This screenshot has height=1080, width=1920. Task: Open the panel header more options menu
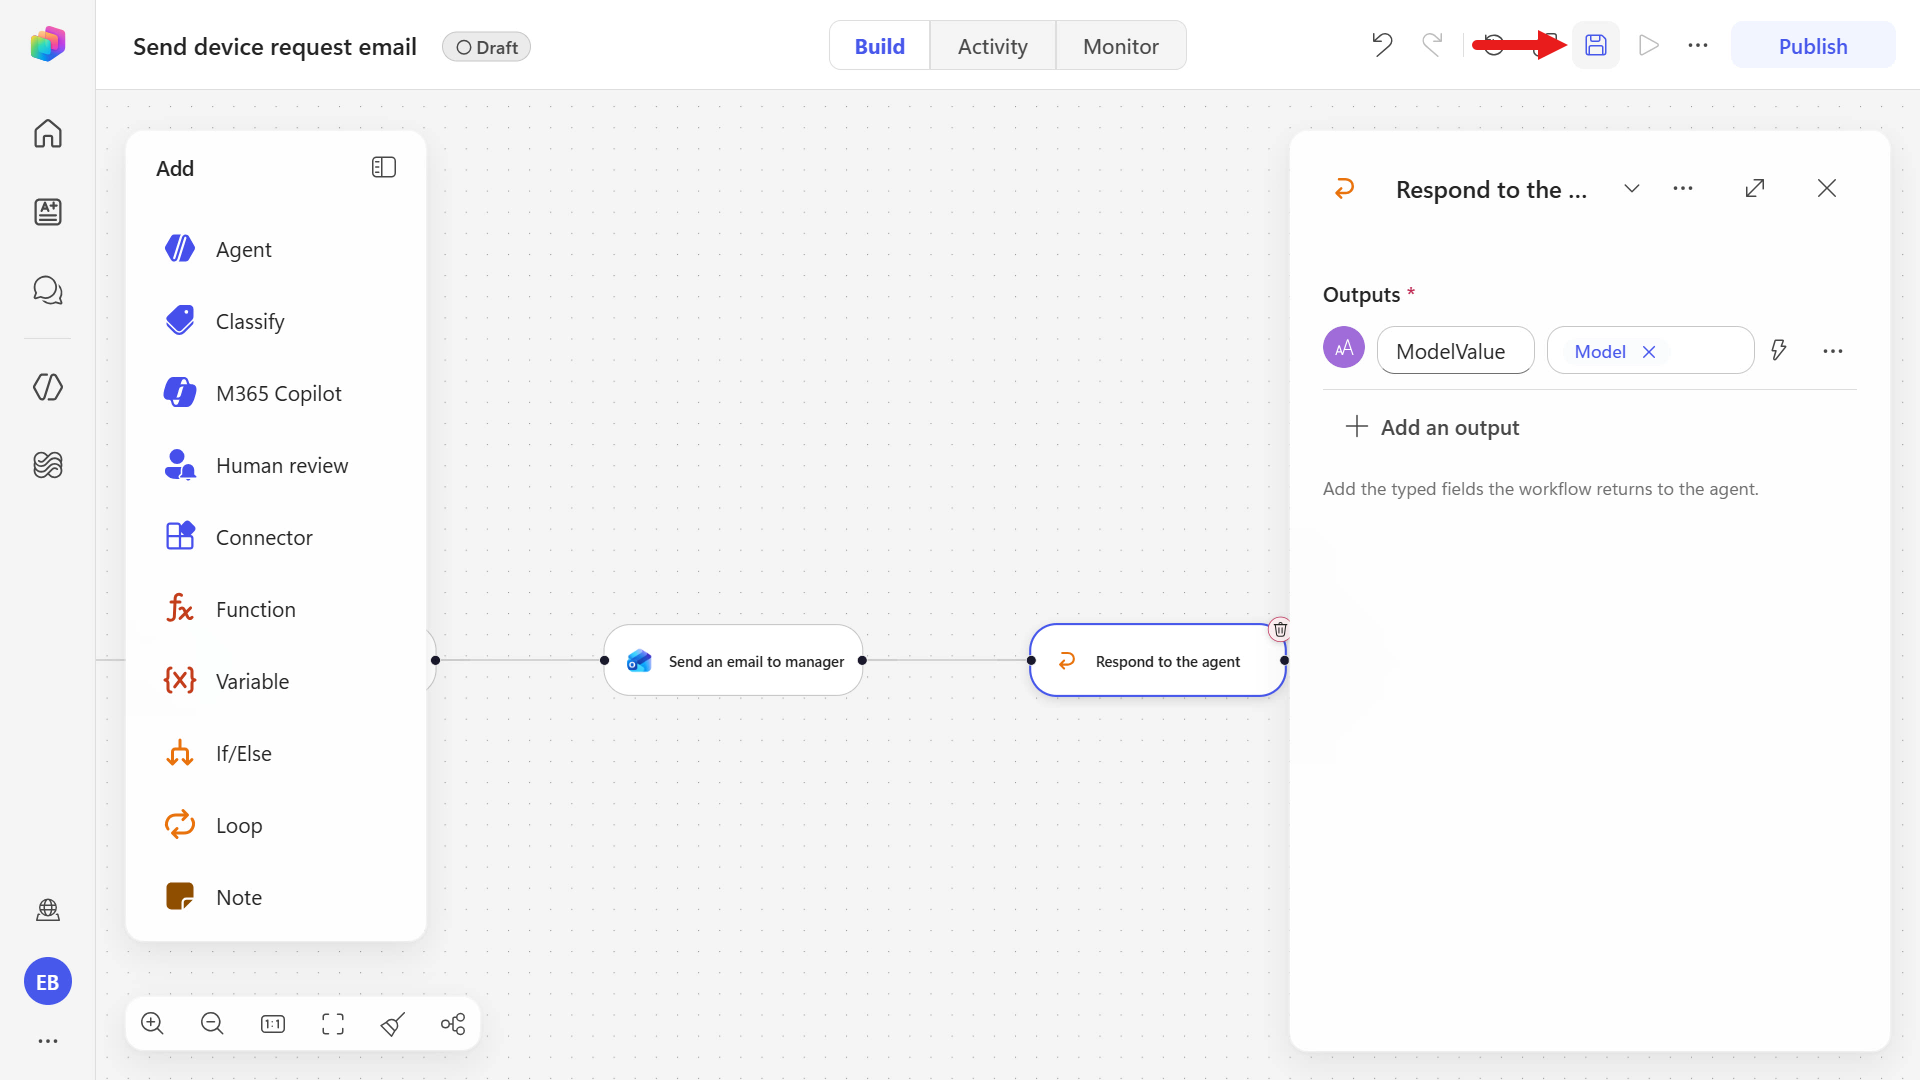coord(1683,188)
